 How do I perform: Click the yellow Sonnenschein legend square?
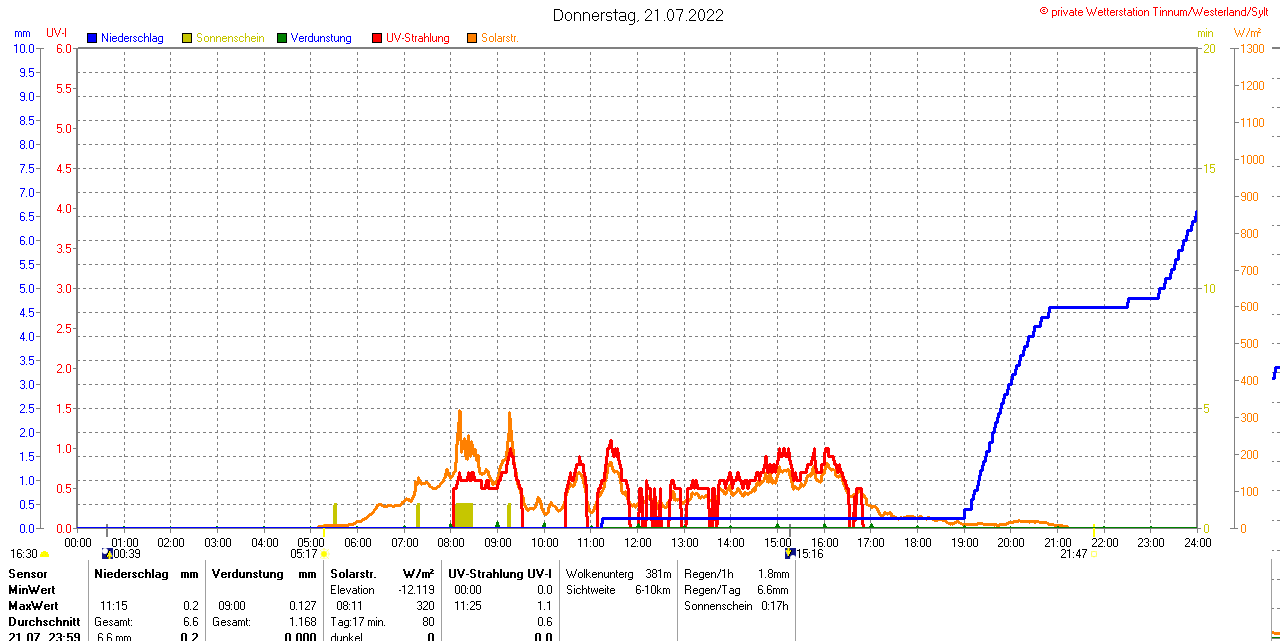pos(187,38)
